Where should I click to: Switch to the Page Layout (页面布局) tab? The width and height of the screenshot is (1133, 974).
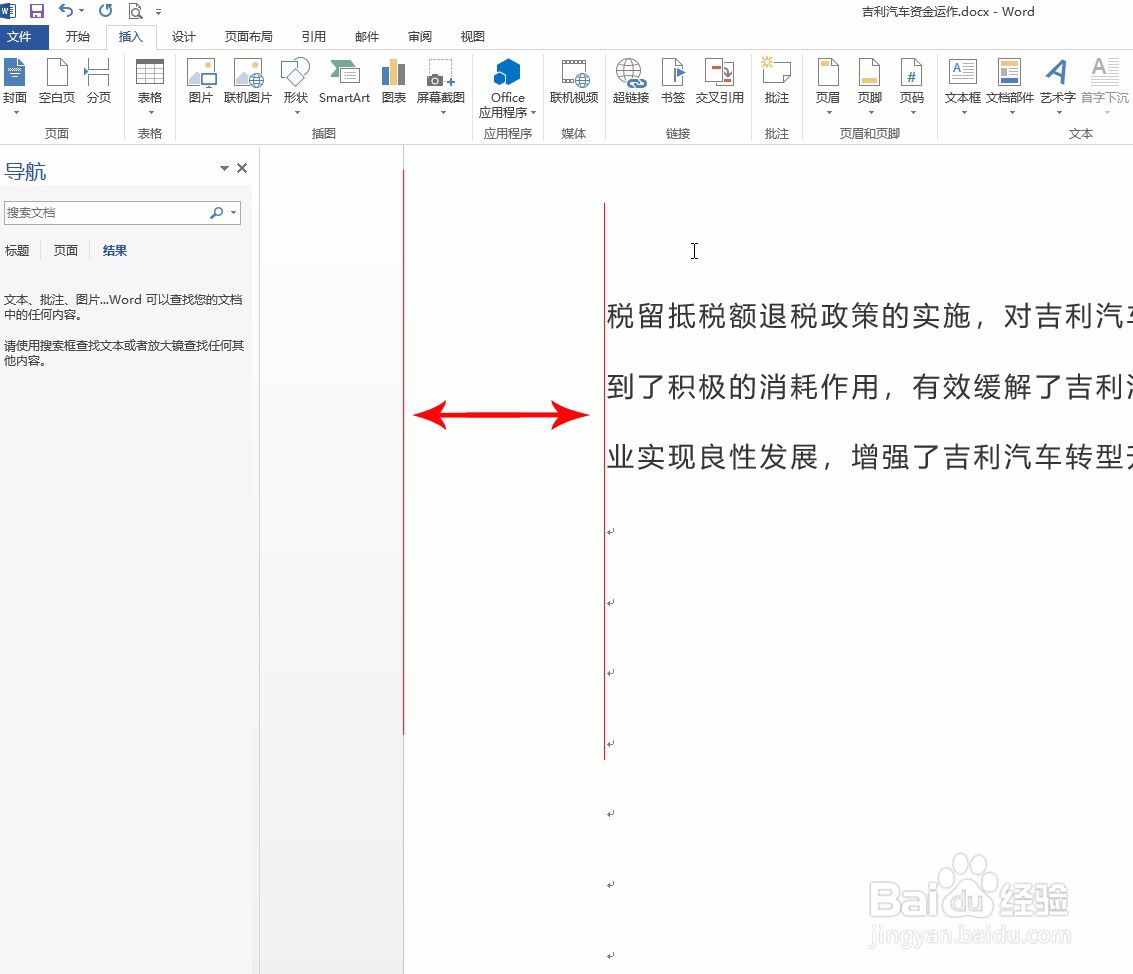click(249, 37)
